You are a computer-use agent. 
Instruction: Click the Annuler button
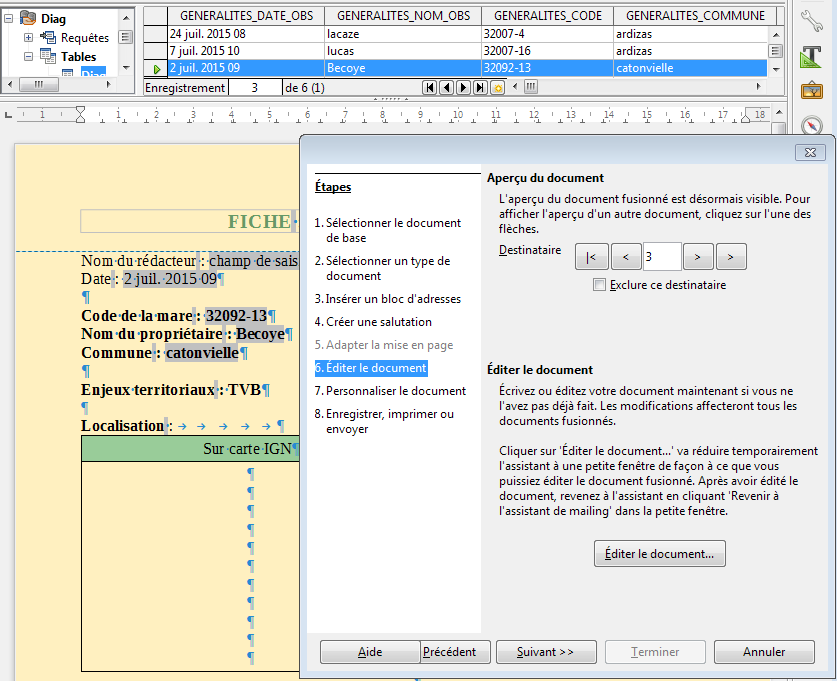764,652
